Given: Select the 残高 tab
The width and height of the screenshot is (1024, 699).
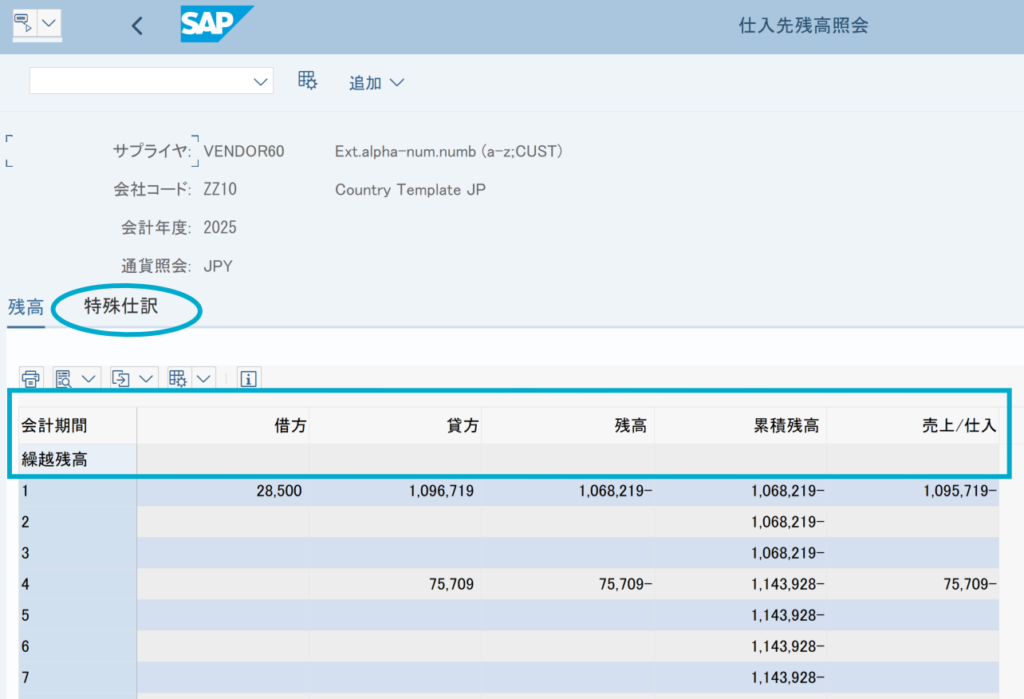Looking at the screenshot, I should pos(25,307).
